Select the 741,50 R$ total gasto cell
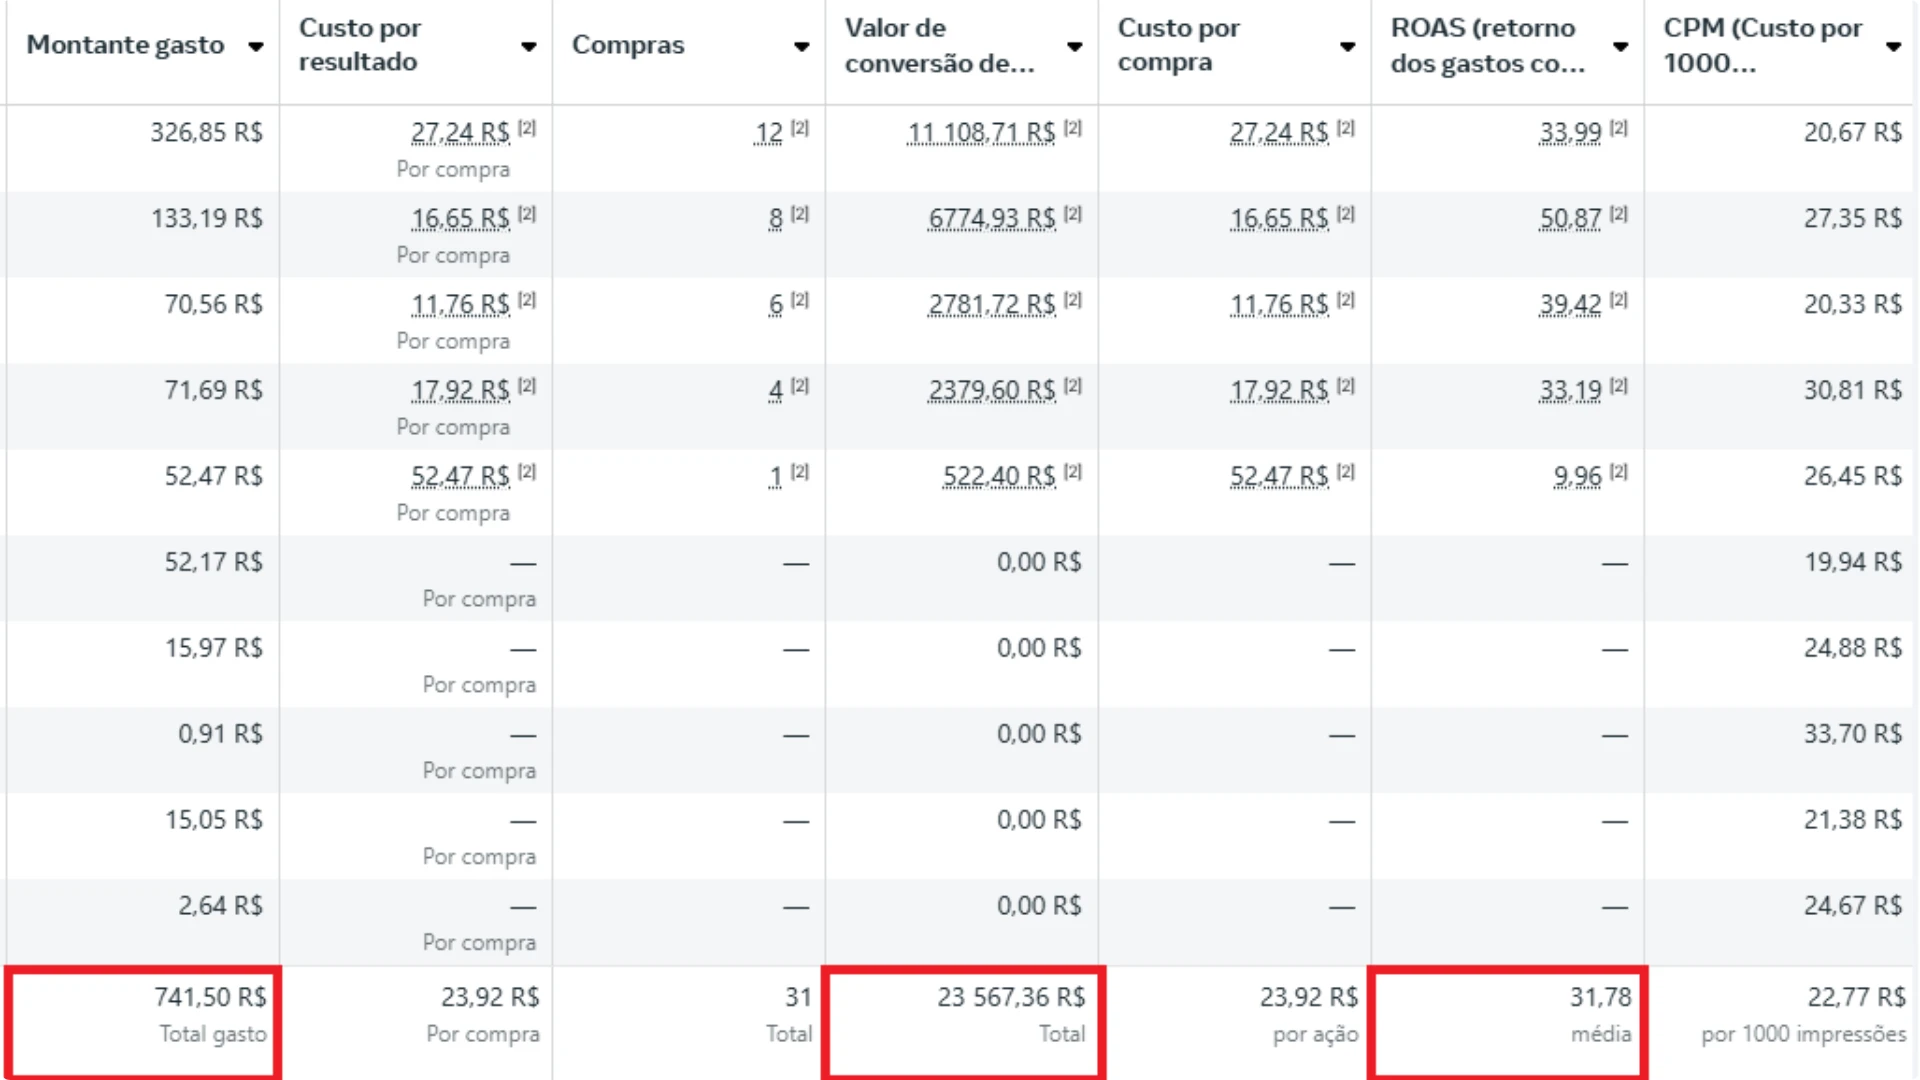This screenshot has width=1920, height=1080. pyautogui.click(x=143, y=1020)
